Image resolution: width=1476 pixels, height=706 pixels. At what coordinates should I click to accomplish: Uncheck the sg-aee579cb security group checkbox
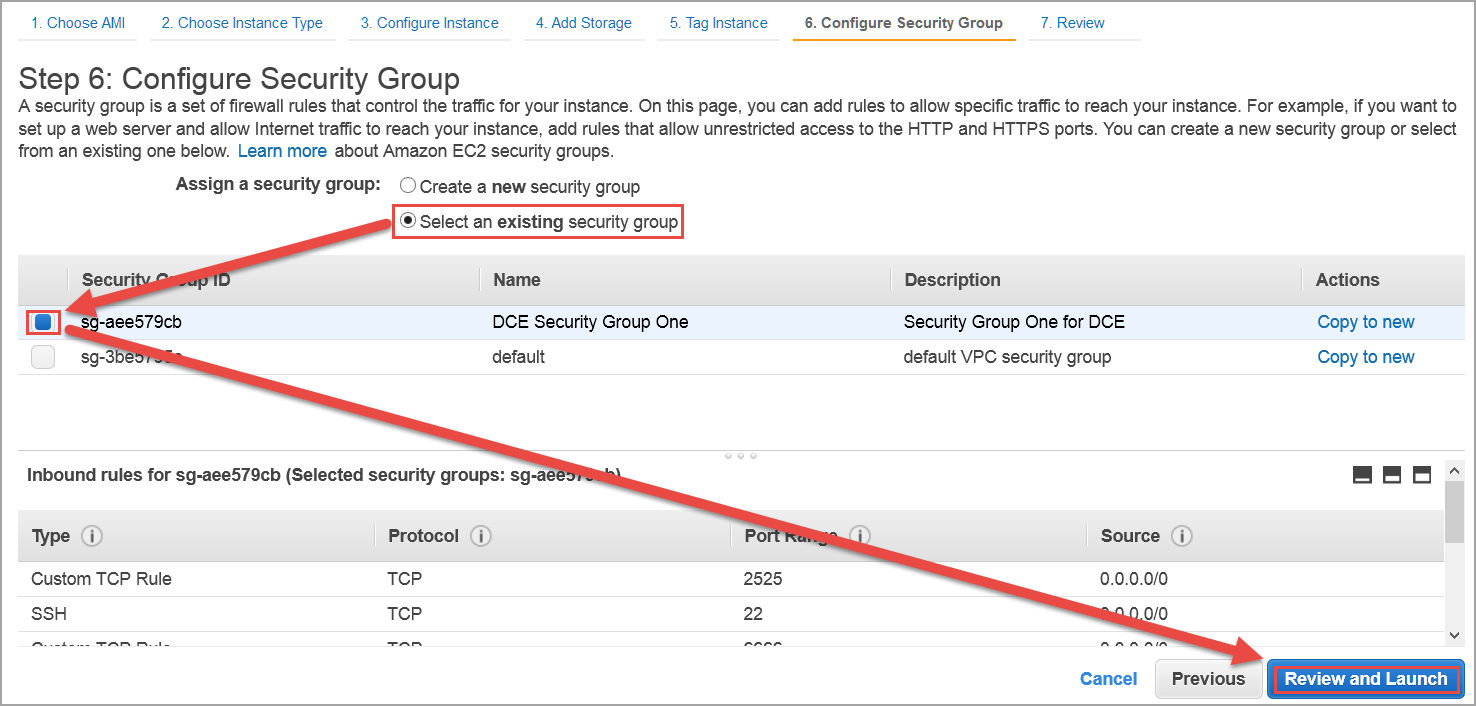pyautogui.click(x=43, y=322)
